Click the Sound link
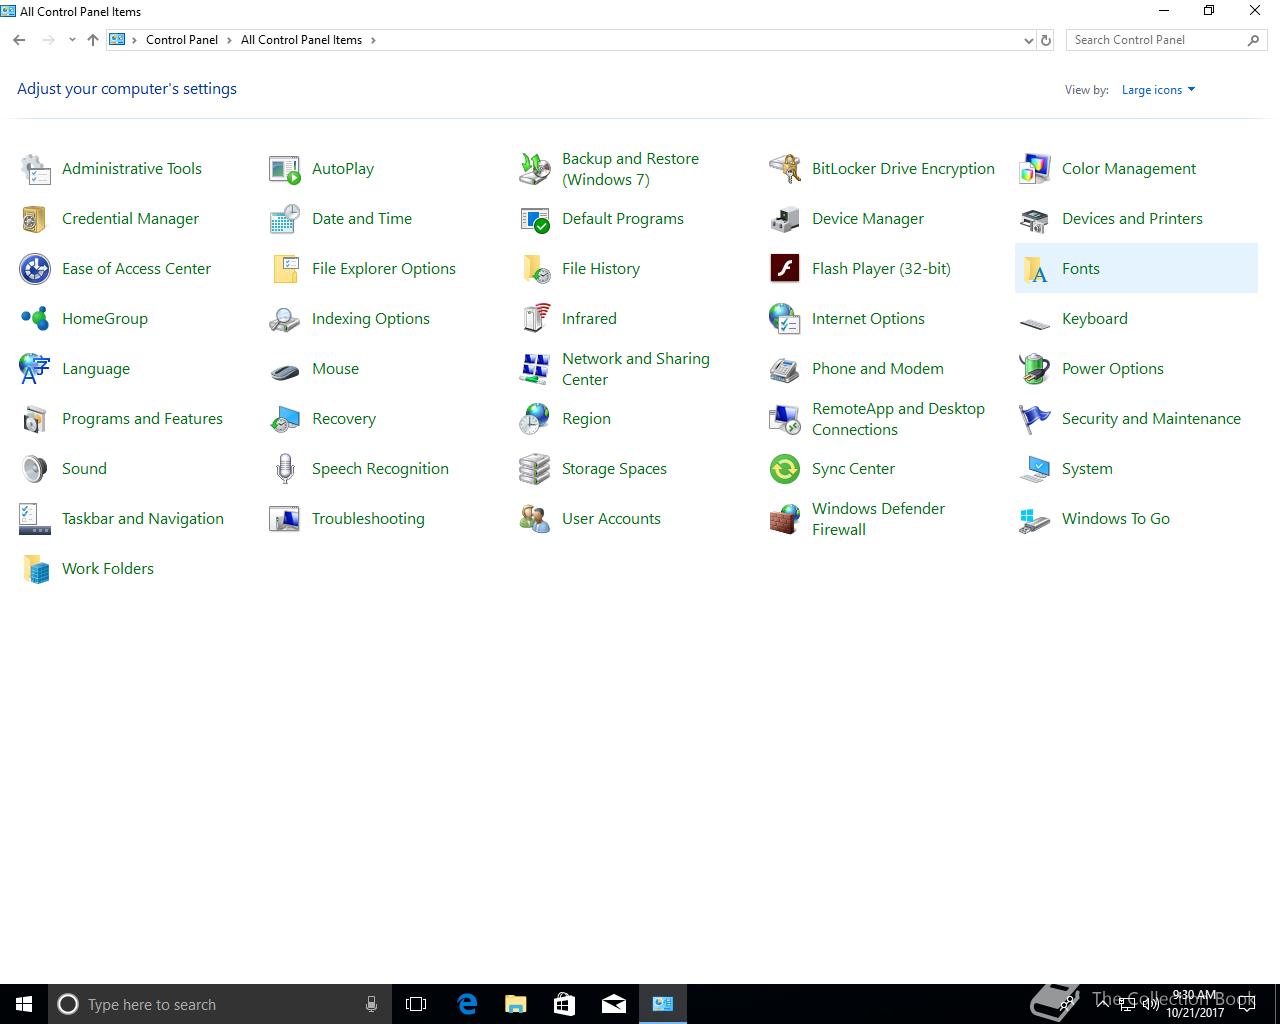The image size is (1280, 1024). [84, 469]
